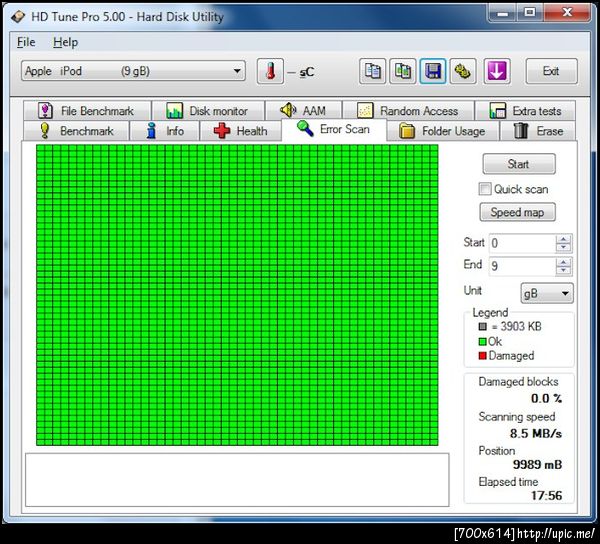600x544 pixels.
Task: Switch to the File Benchmark tab
Action: pyautogui.click(x=87, y=111)
